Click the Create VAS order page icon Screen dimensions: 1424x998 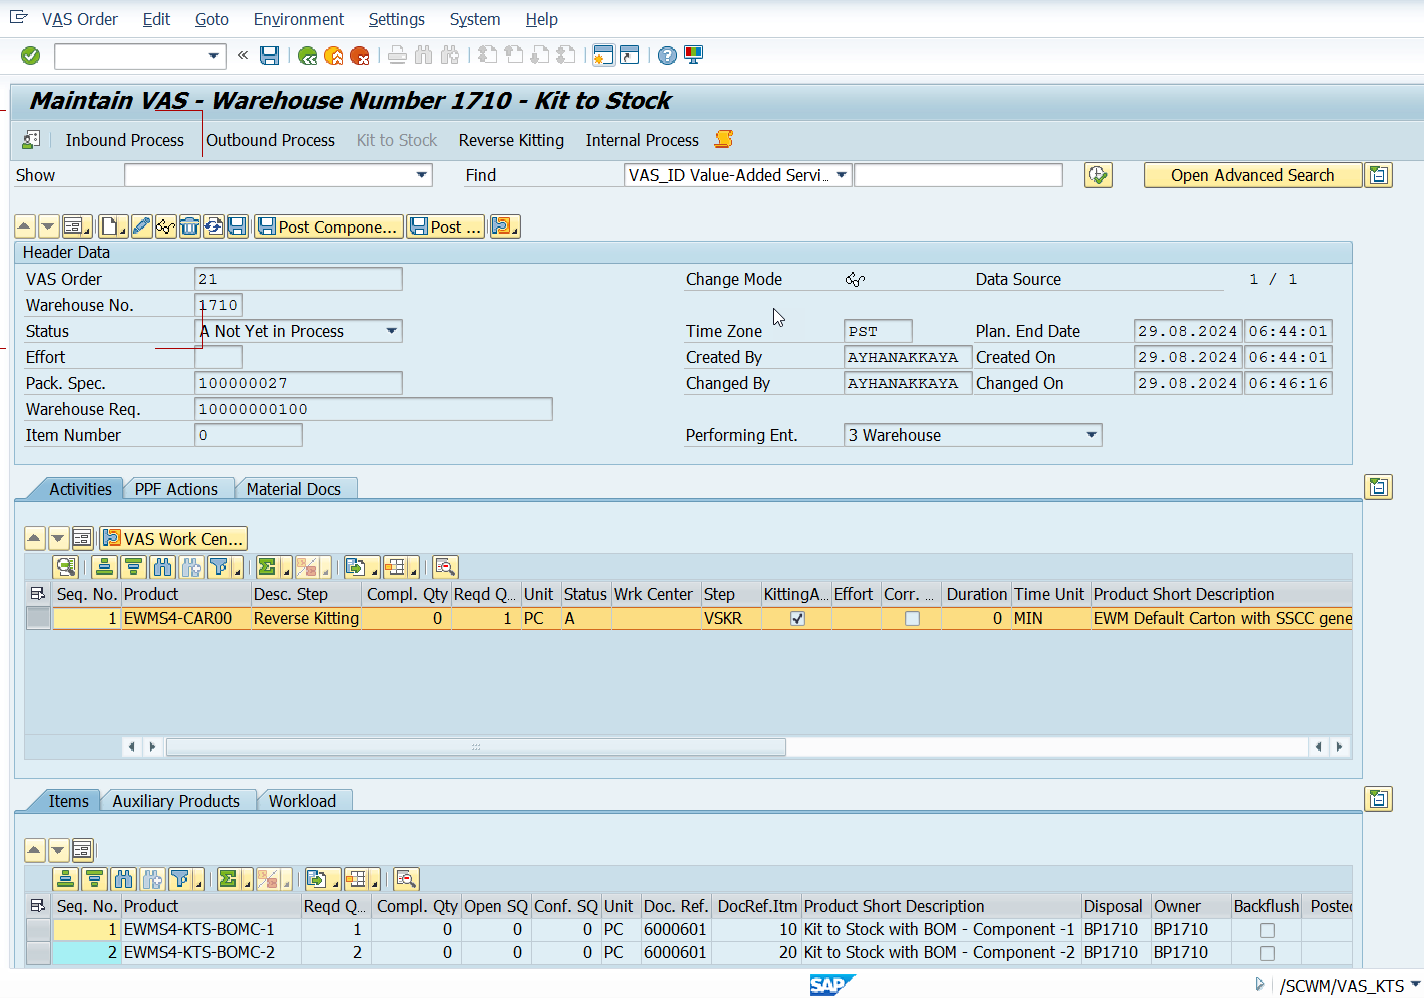coord(110,227)
